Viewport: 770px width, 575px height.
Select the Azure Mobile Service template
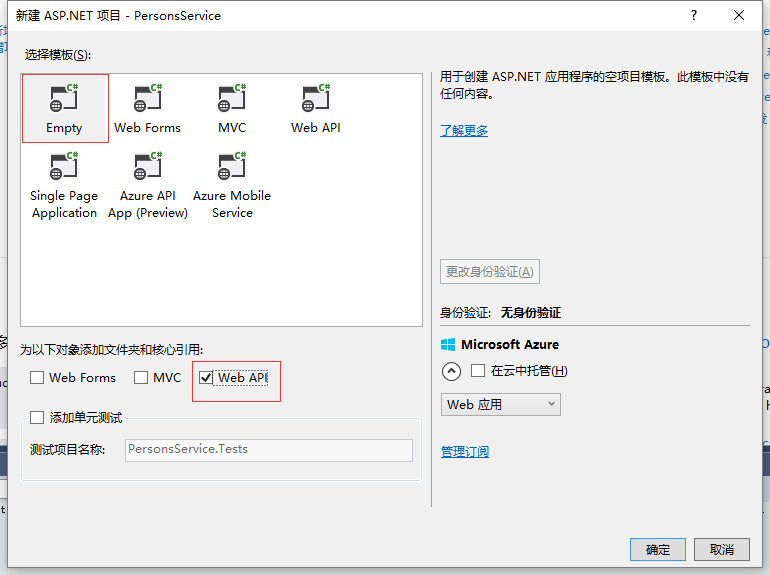(x=232, y=185)
